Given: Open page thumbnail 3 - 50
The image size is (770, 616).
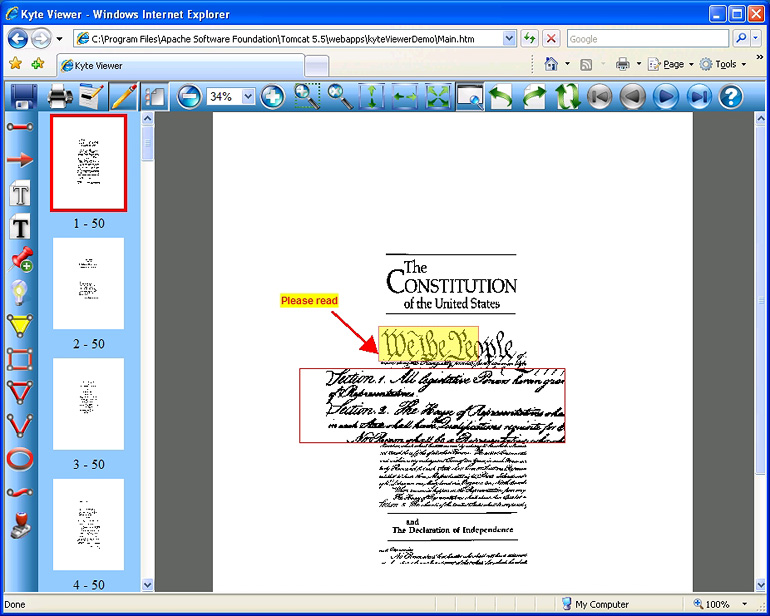Looking at the screenshot, I should (88, 404).
